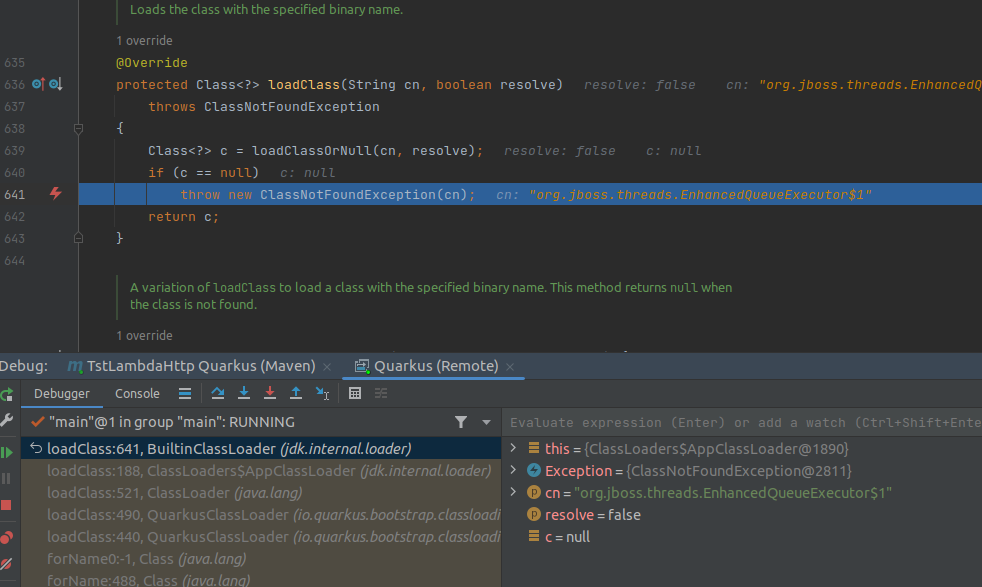Click the cn parameter 'P' icon
The width and height of the screenshot is (982, 587).
pyautogui.click(x=534, y=492)
